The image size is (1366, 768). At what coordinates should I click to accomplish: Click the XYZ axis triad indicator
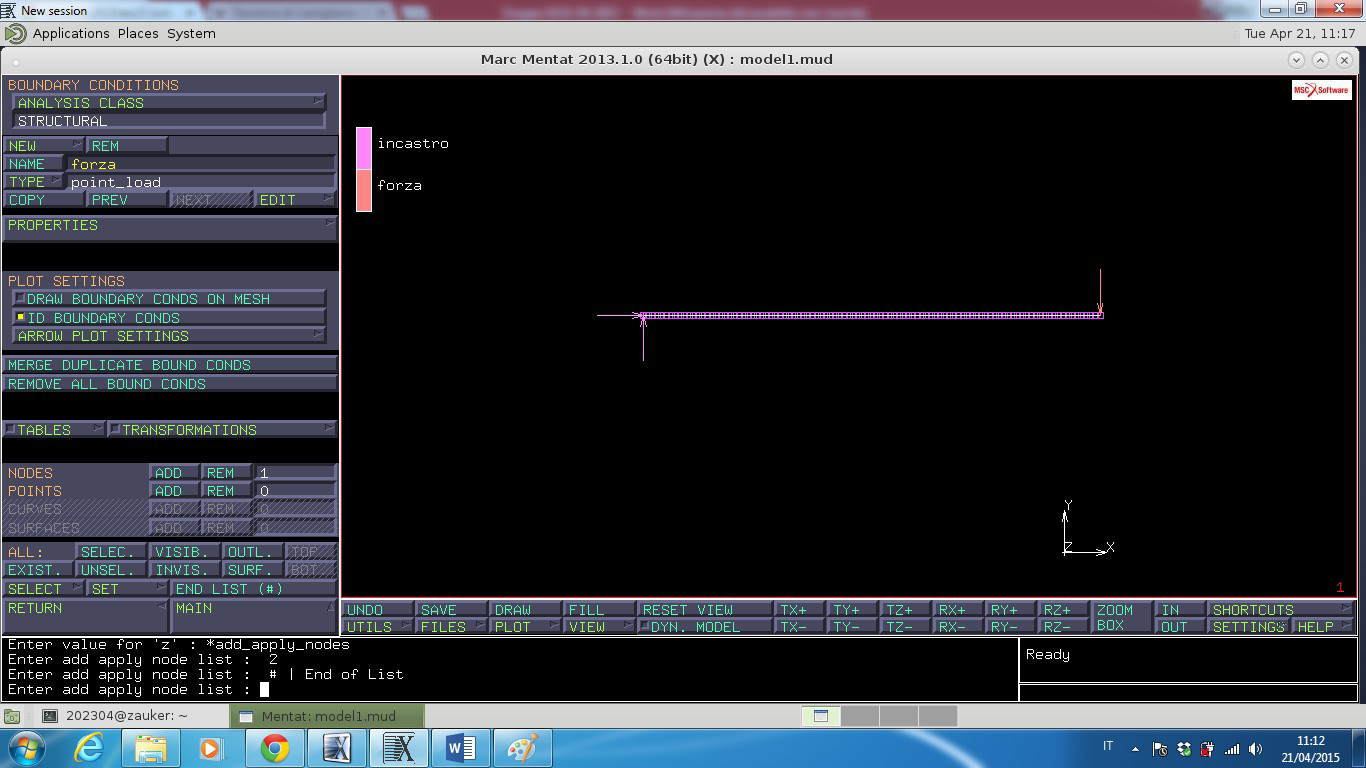[1087, 529]
